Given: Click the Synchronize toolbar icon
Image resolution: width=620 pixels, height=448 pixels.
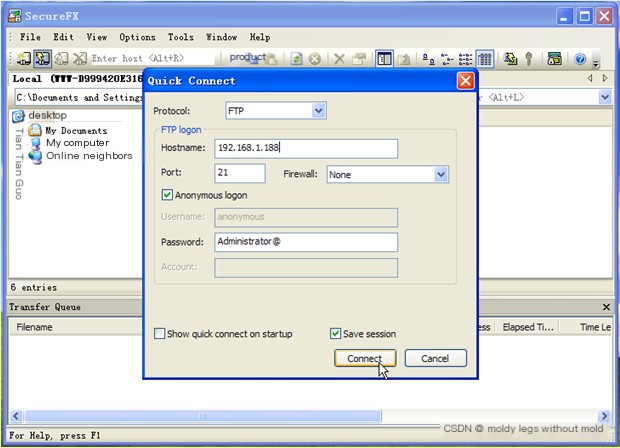Looking at the screenshot, I should click(510, 59).
